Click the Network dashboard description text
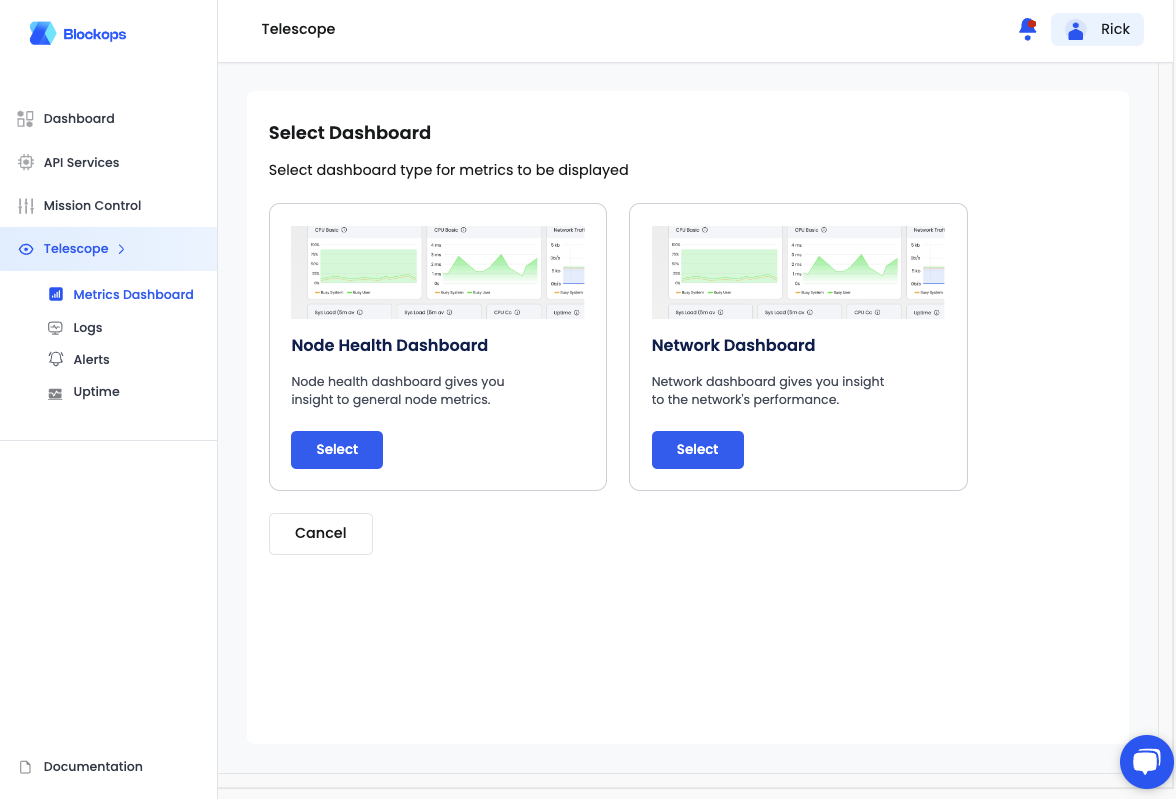Screen dimensions: 1176x799 pyautogui.click(x=767, y=391)
